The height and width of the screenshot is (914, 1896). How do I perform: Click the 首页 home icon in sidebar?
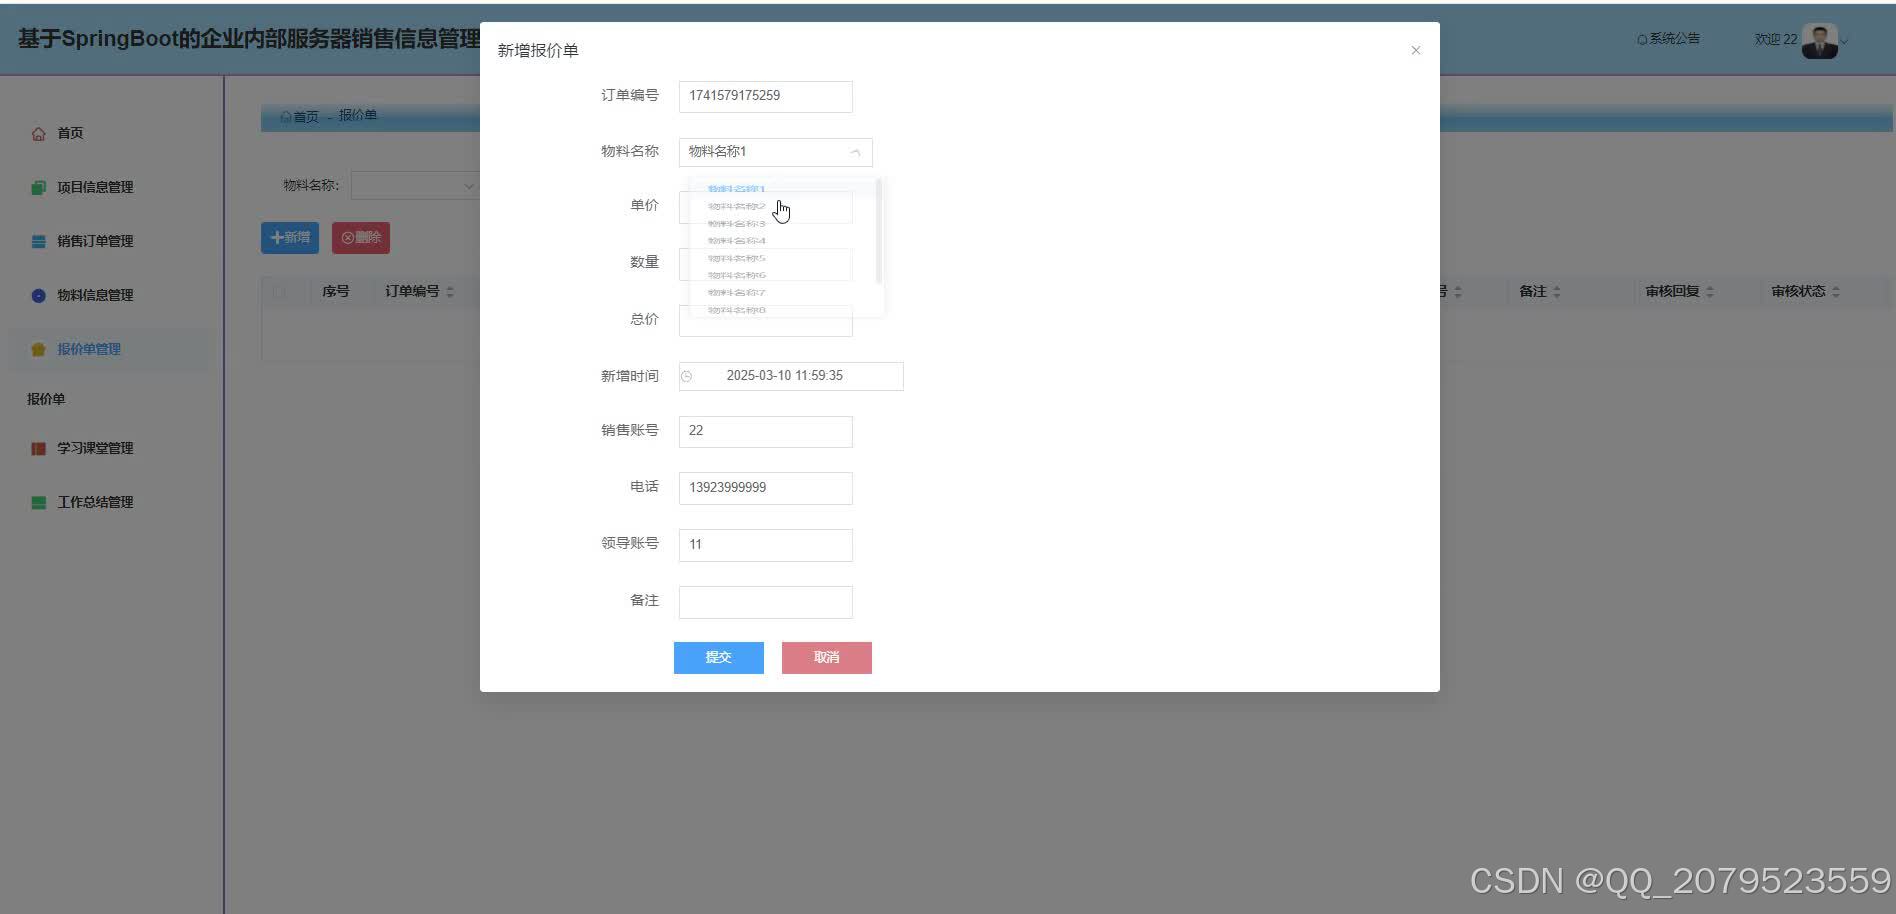pyautogui.click(x=38, y=134)
